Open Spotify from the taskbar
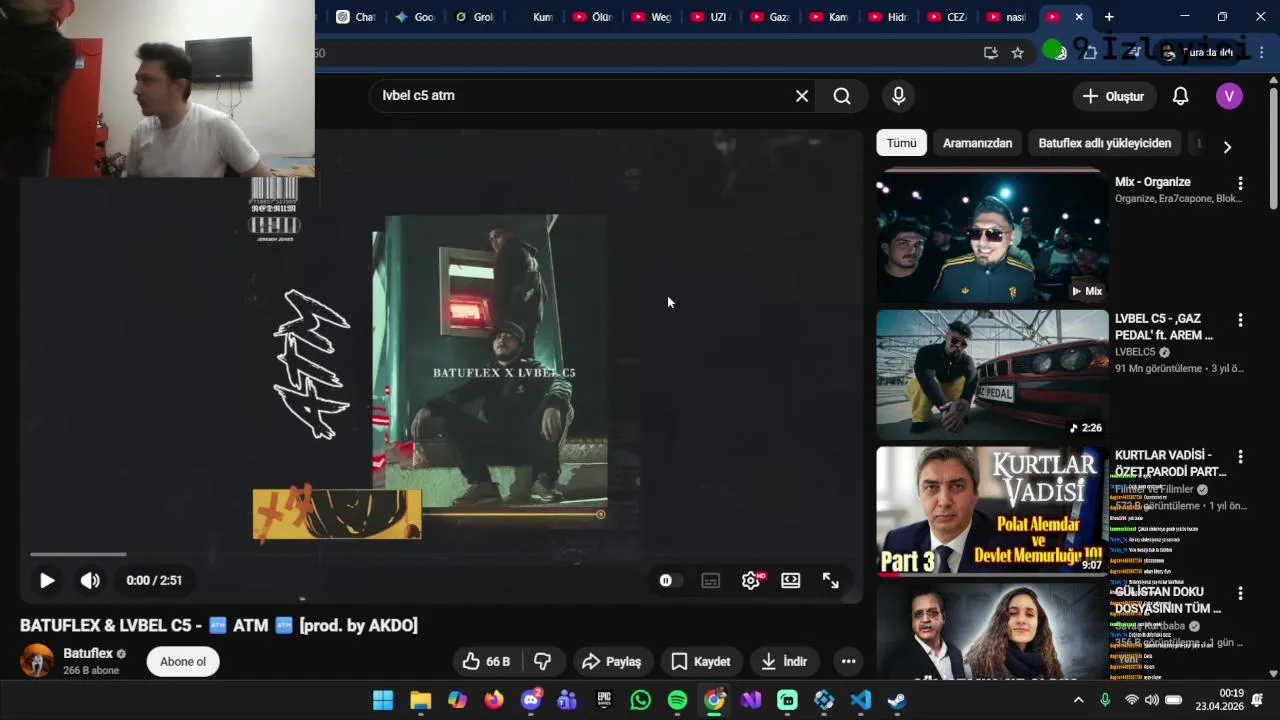Image resolution: width=1280 pixels, height=720 pixels. 677,700
